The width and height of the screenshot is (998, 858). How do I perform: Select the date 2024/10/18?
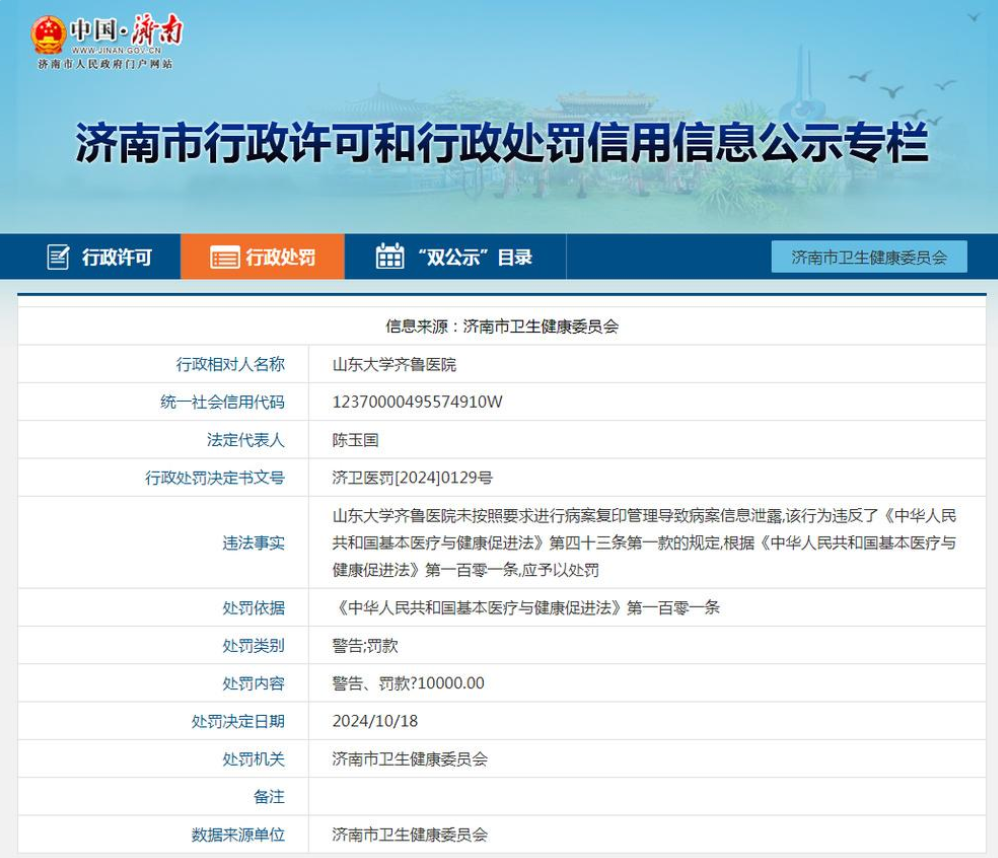tap(375, 721)
